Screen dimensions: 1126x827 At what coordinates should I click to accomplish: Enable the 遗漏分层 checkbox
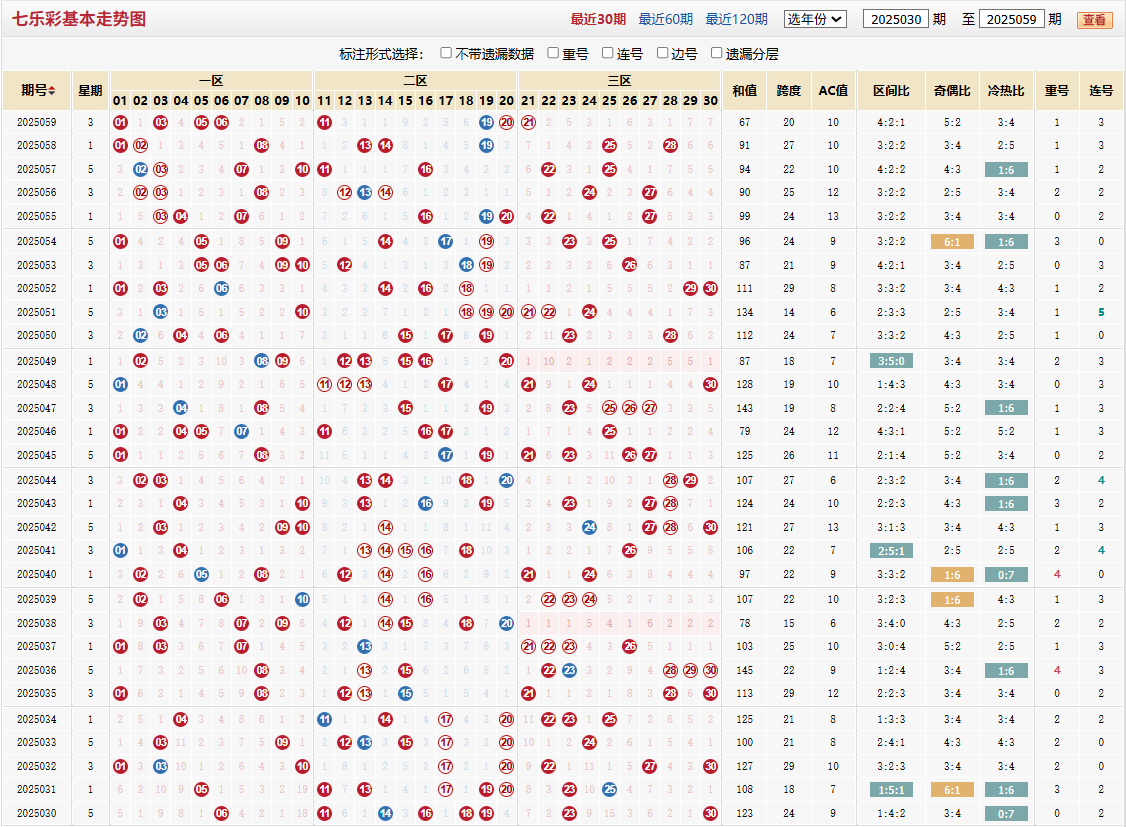[716, 53]
